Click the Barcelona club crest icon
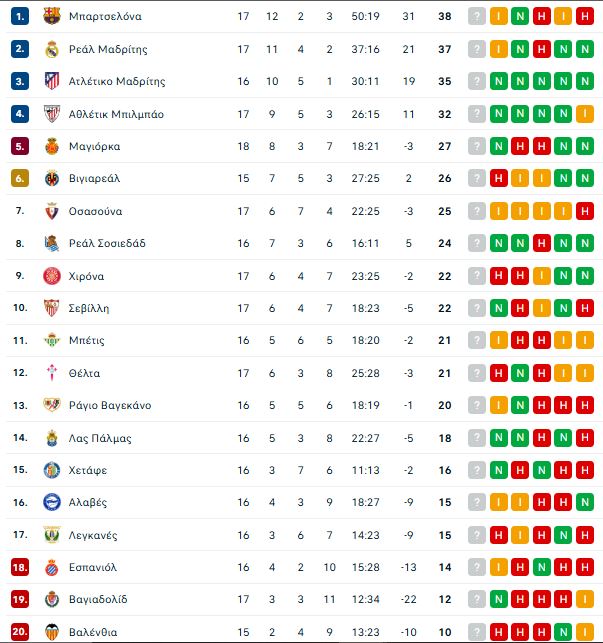 [x=52, y=16]
